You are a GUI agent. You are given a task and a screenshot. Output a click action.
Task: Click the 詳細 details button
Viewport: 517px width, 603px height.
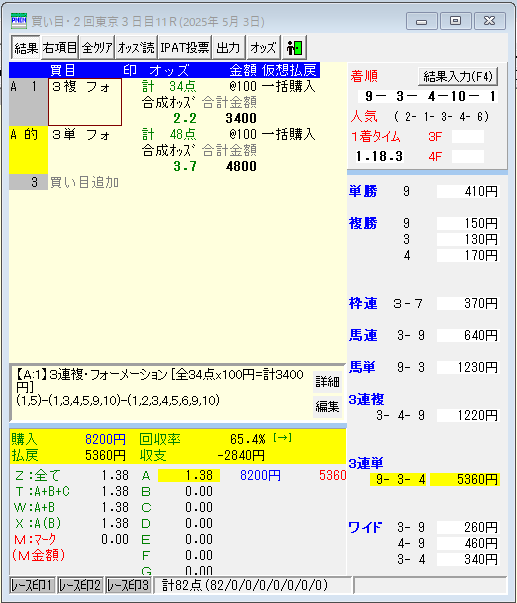[327, 381]
